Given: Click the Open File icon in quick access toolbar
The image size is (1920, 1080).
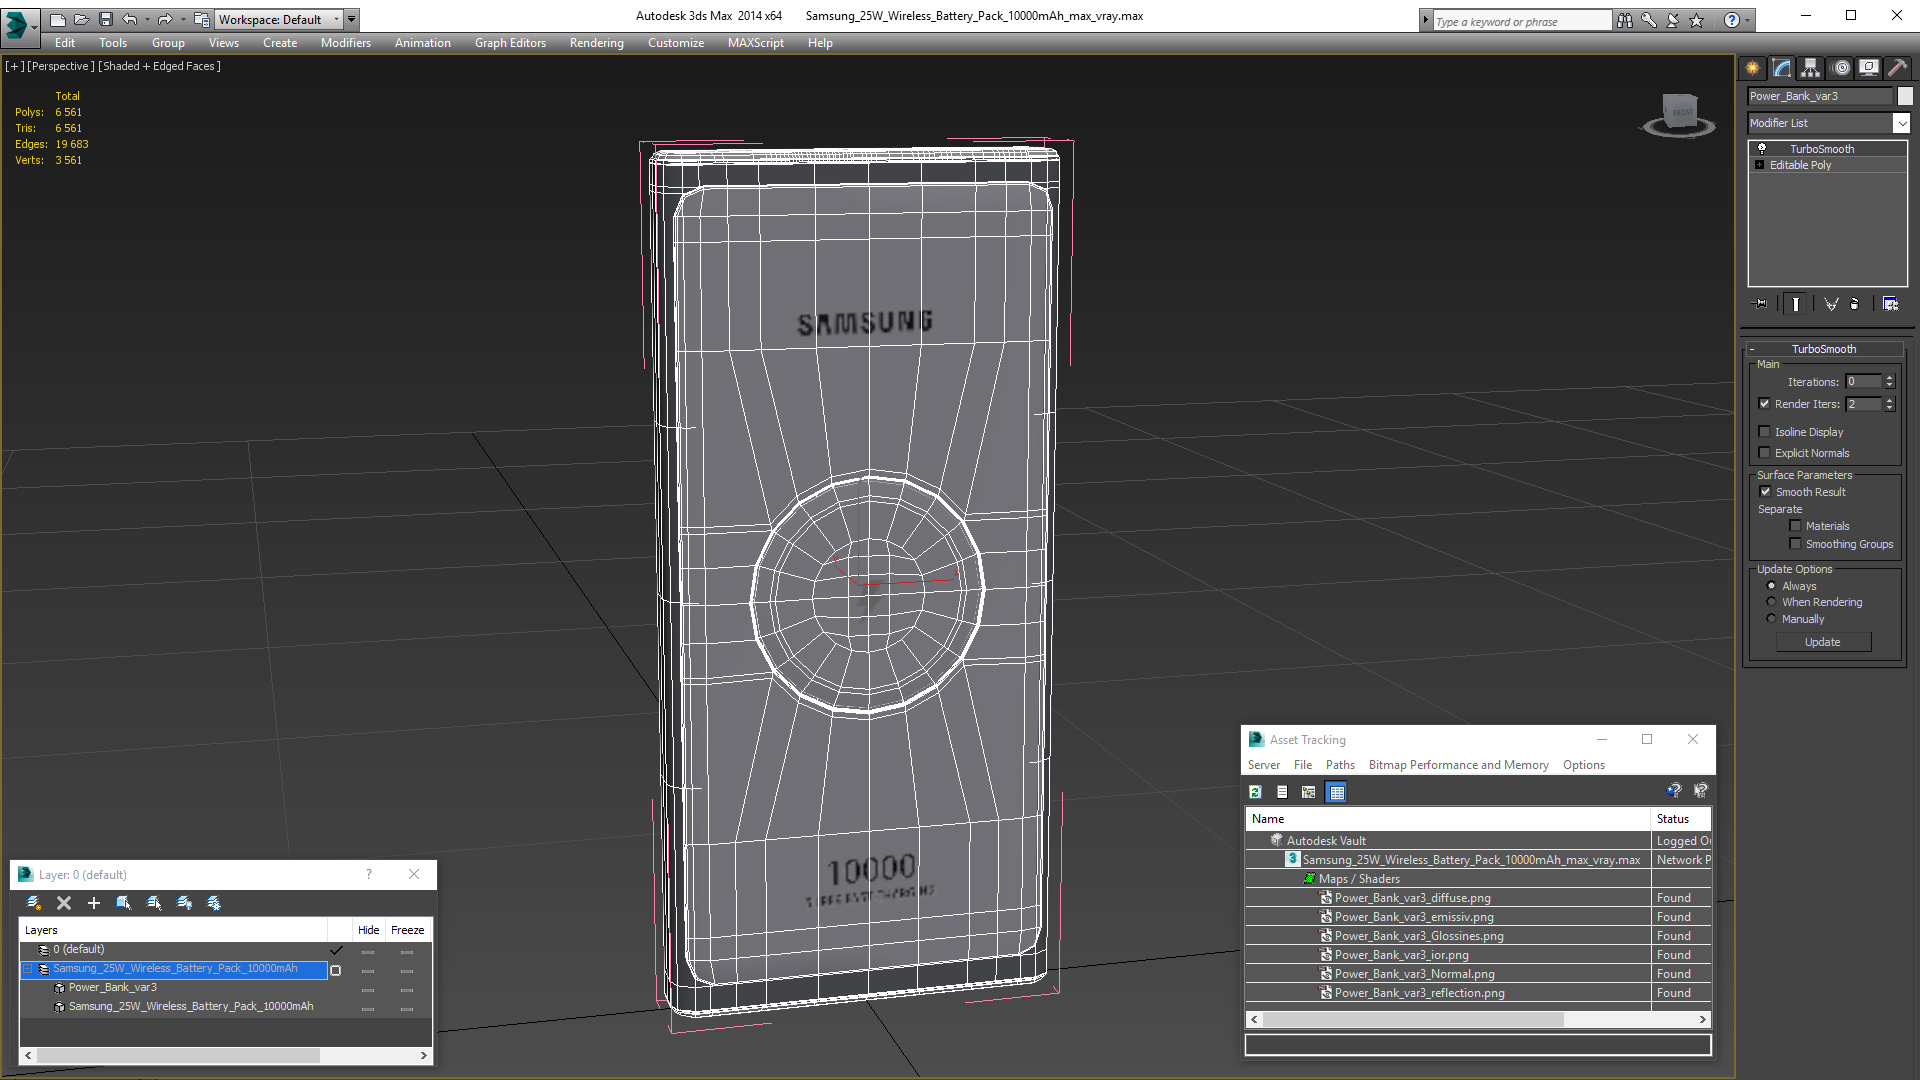Looking at the screenshot, I should 81,19.
